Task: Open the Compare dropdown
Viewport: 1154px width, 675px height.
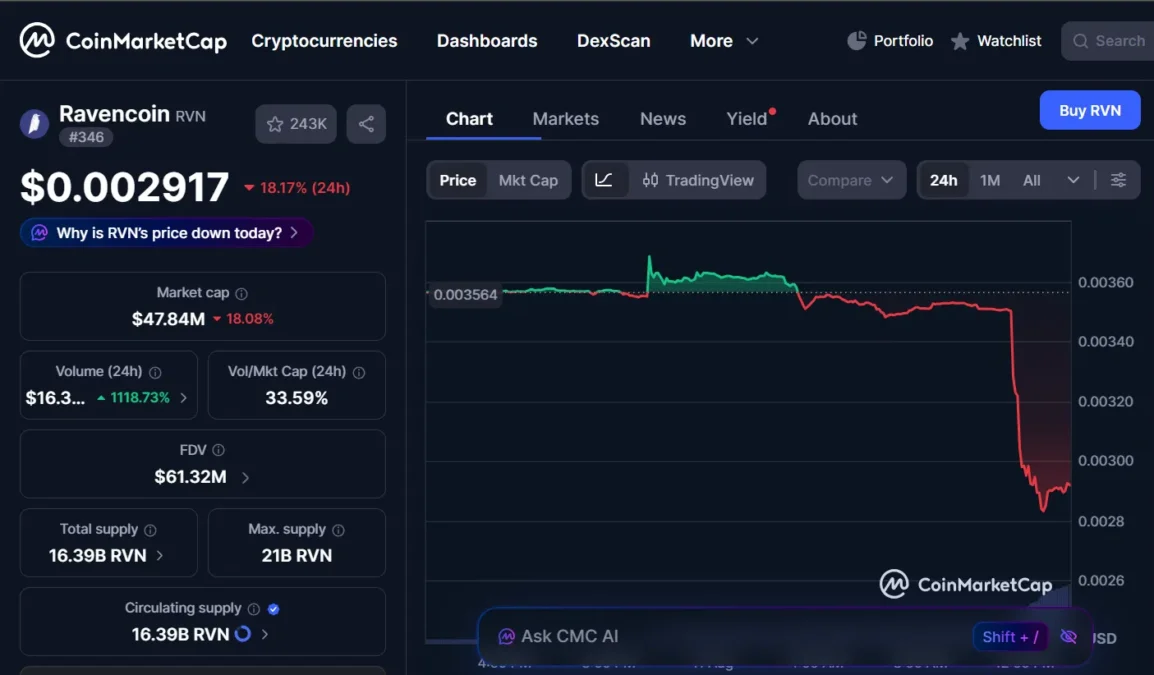Action: 851,180
